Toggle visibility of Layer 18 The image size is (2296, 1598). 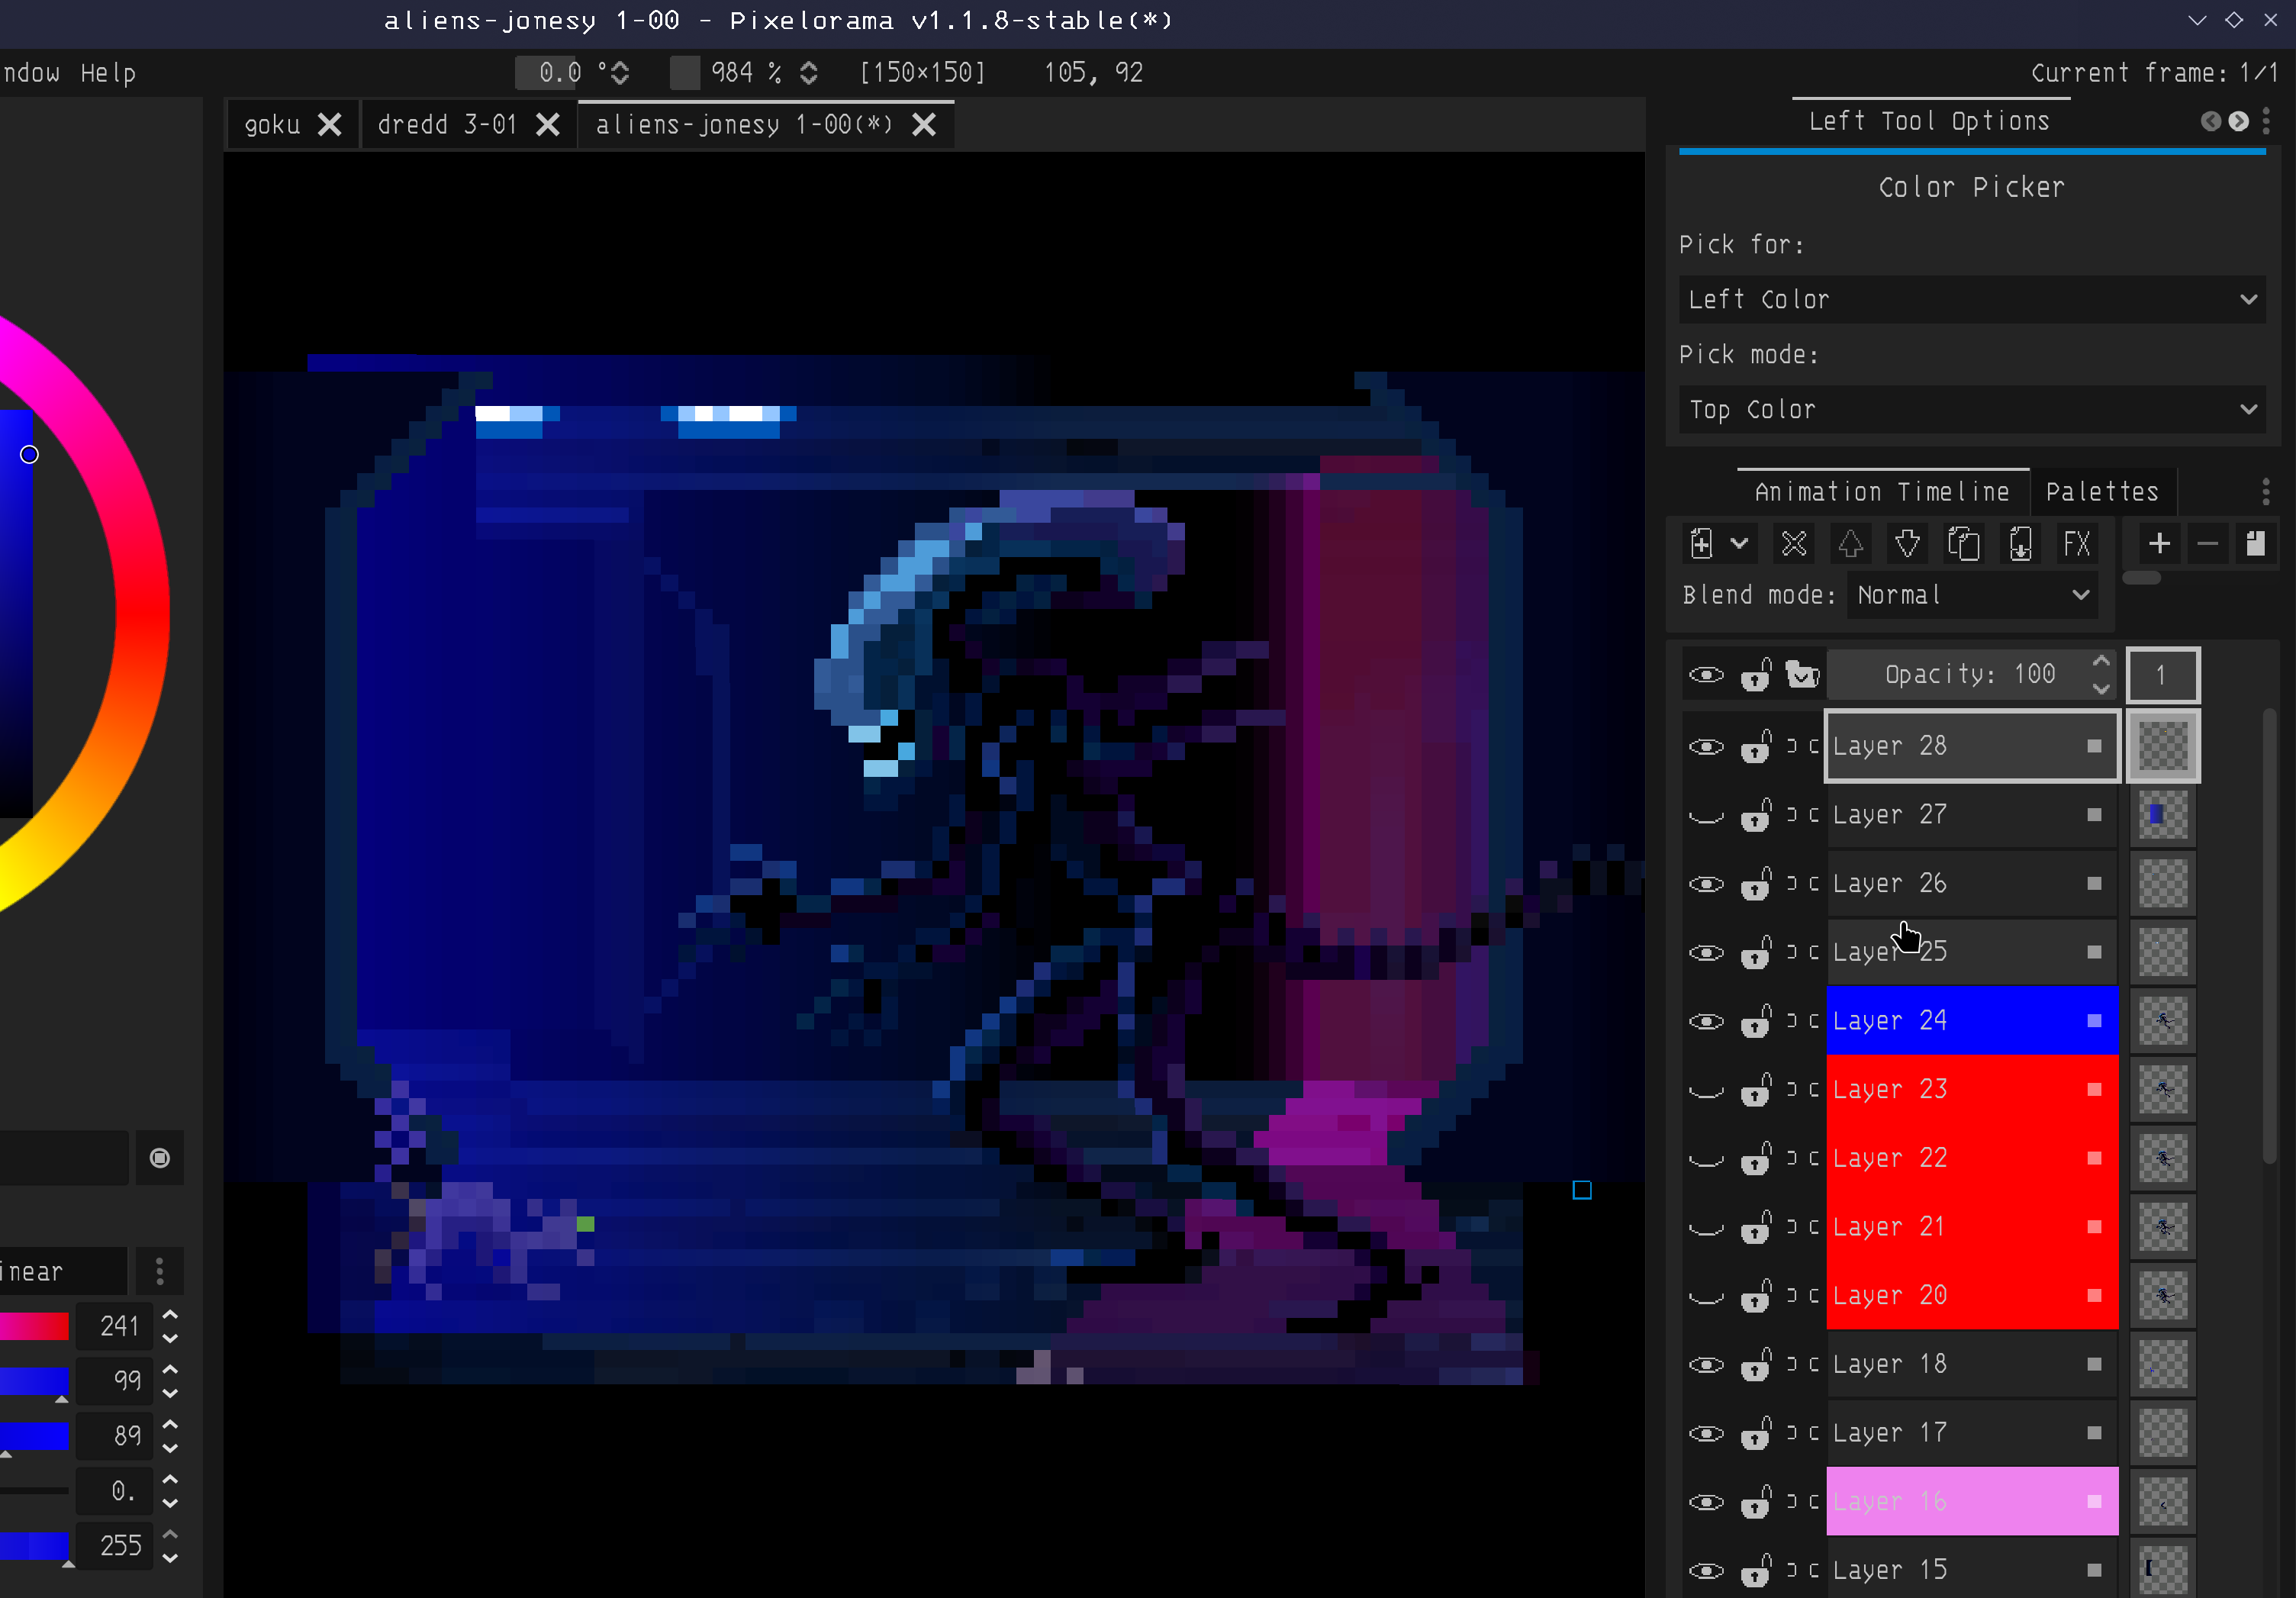point(1706,1365)
